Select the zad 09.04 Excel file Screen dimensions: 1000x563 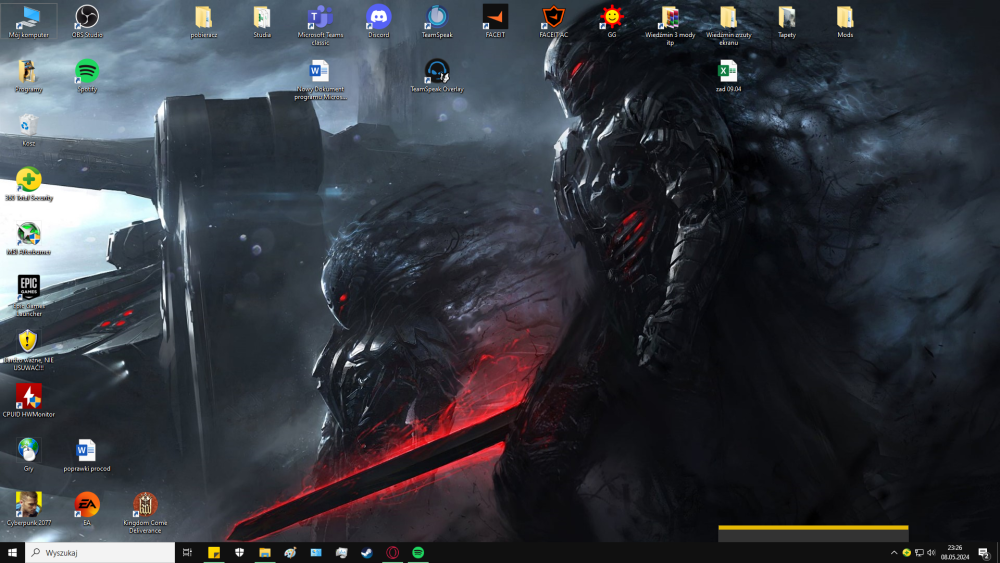point(728,71)
